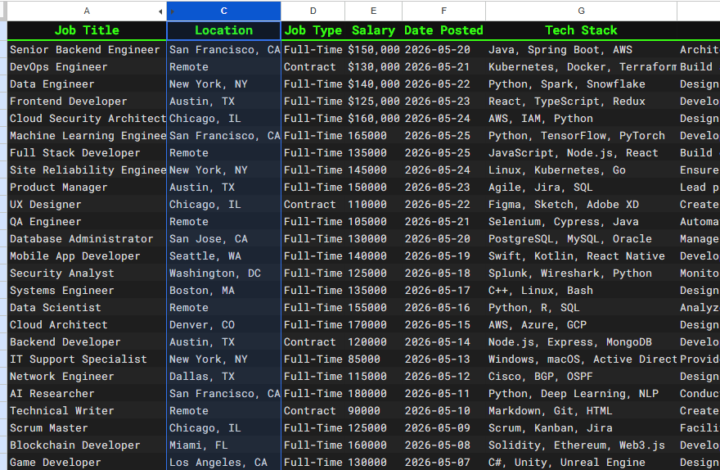Click the 'Figma, Sketch, Adobe XD' cell
This screenshot has height=470, width=720.
point(581,205)
